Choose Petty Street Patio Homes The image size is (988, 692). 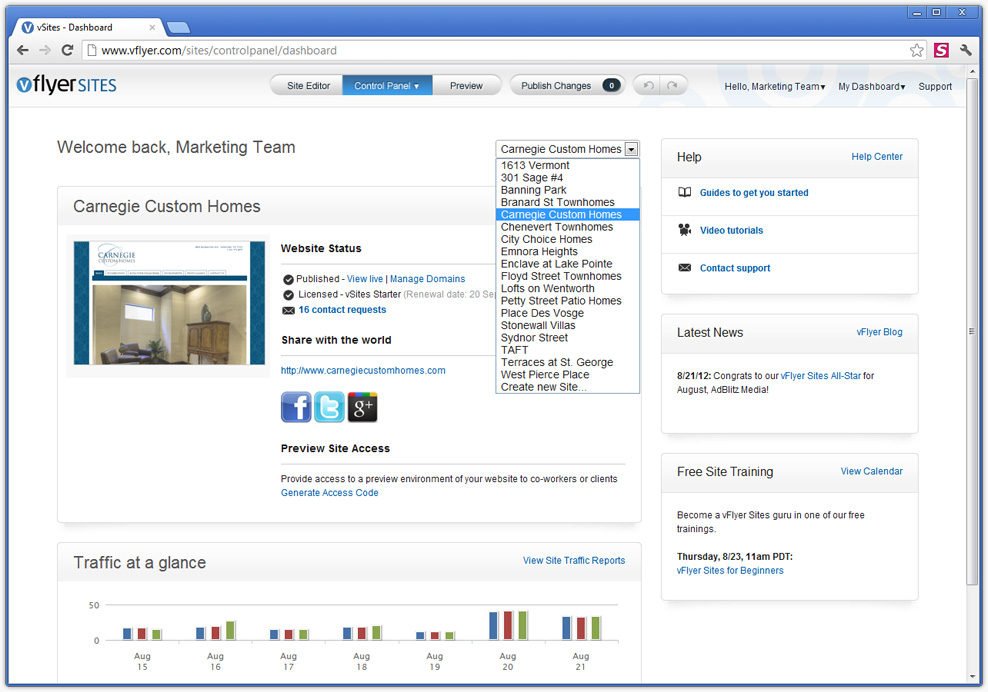(567, 301)
